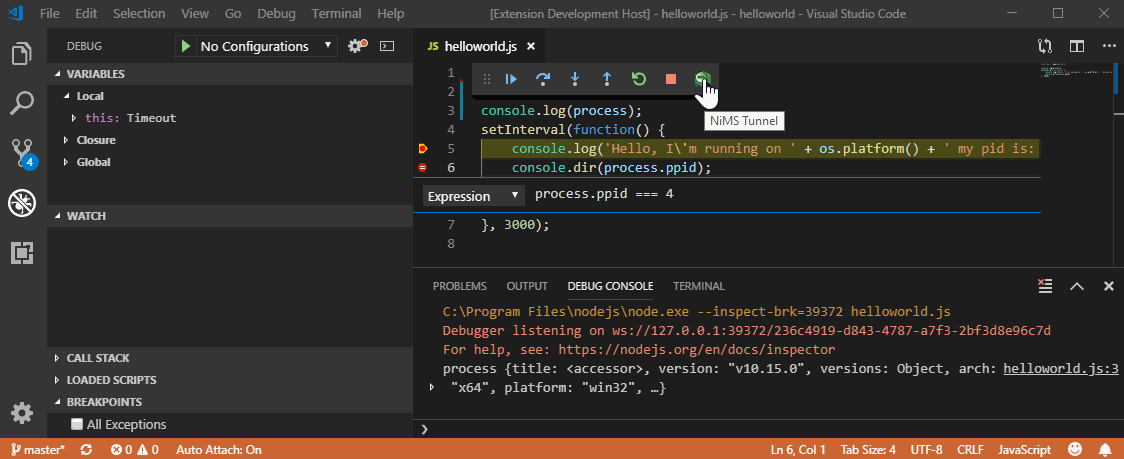Open the Selection menu

[x=139, y=14]
